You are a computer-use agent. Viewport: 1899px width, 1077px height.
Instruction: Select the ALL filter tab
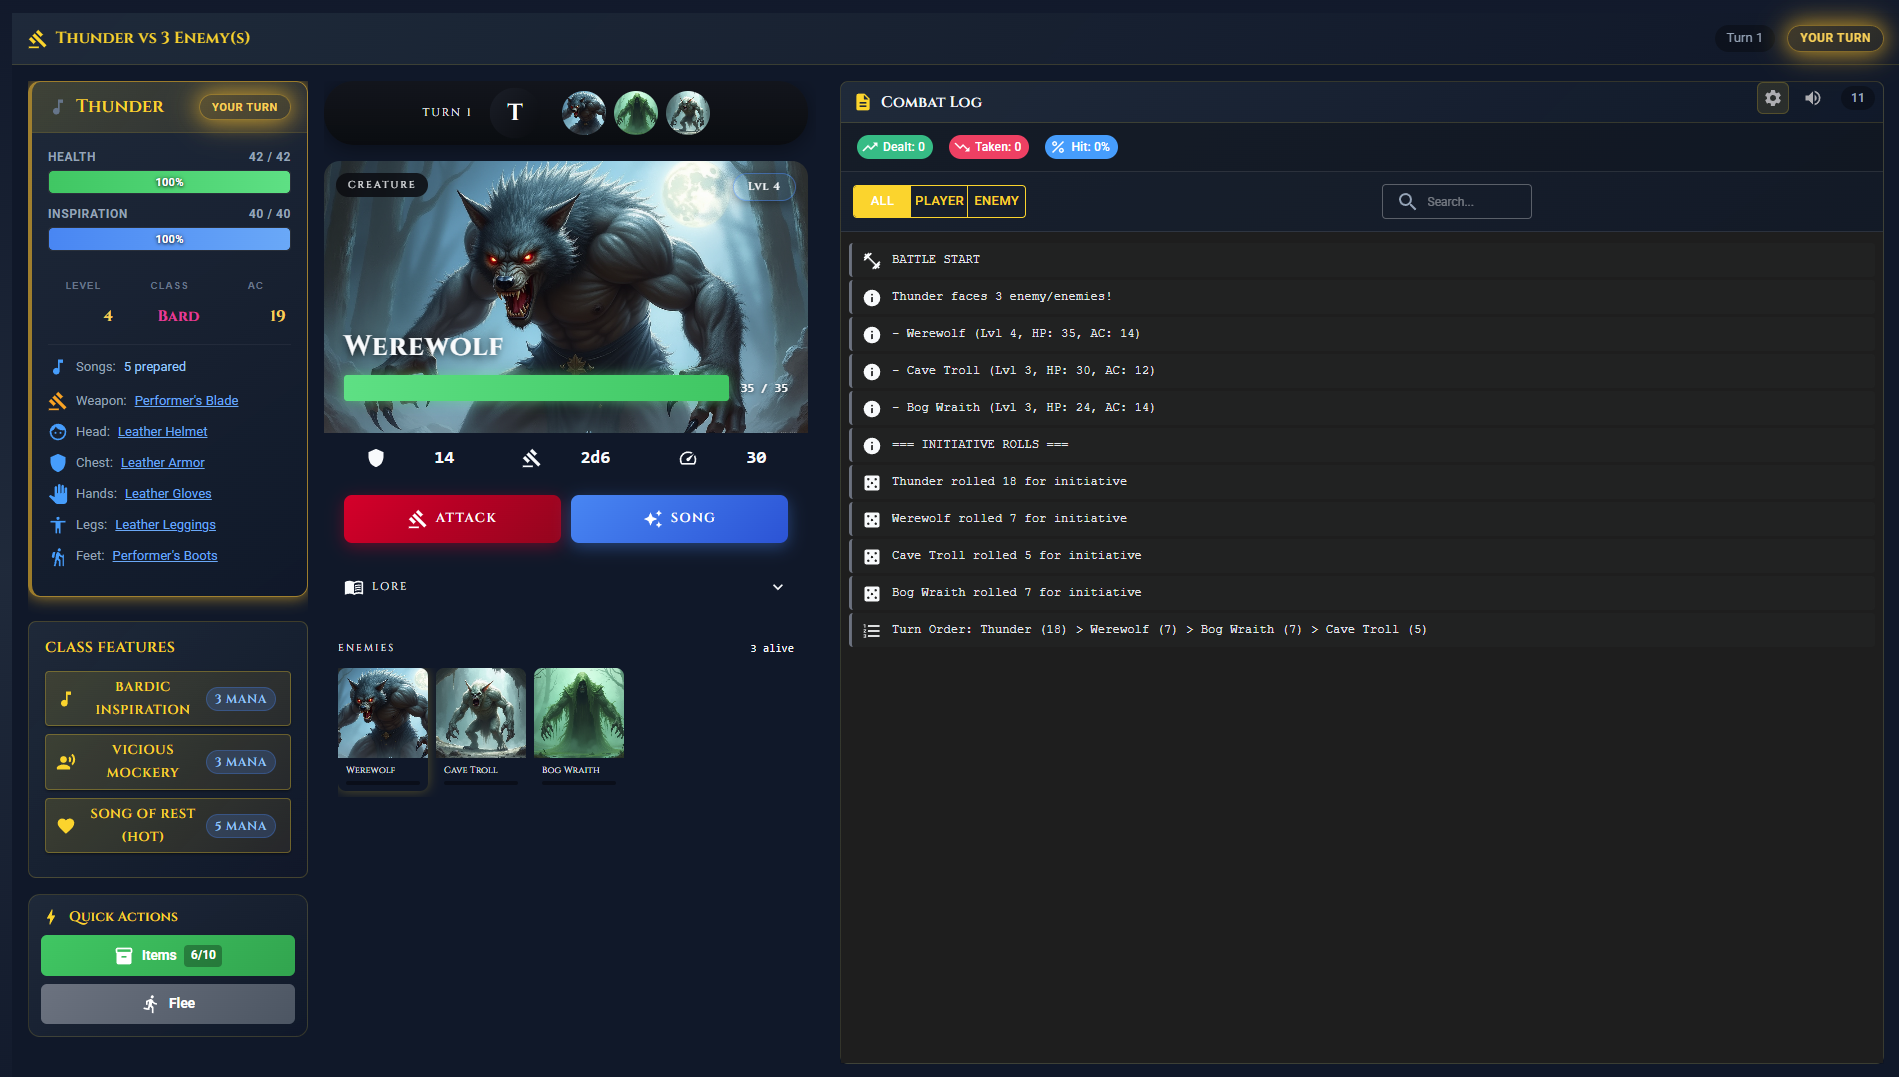[880, 201]
